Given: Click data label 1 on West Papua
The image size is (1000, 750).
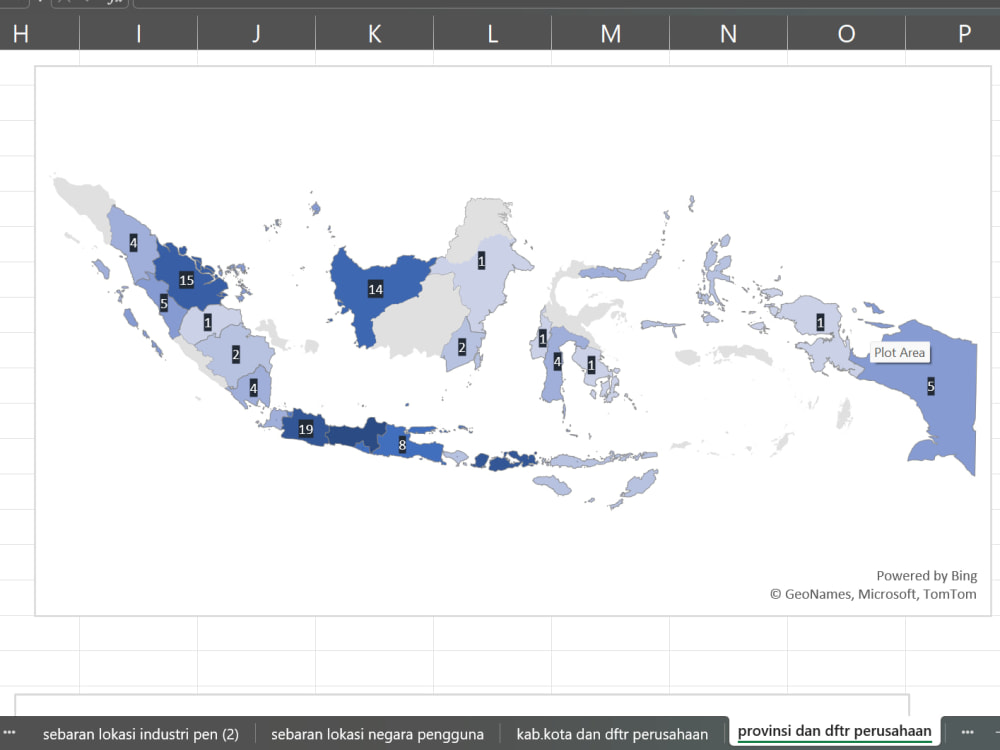Looking at the screenshot, I should (821, 323).
